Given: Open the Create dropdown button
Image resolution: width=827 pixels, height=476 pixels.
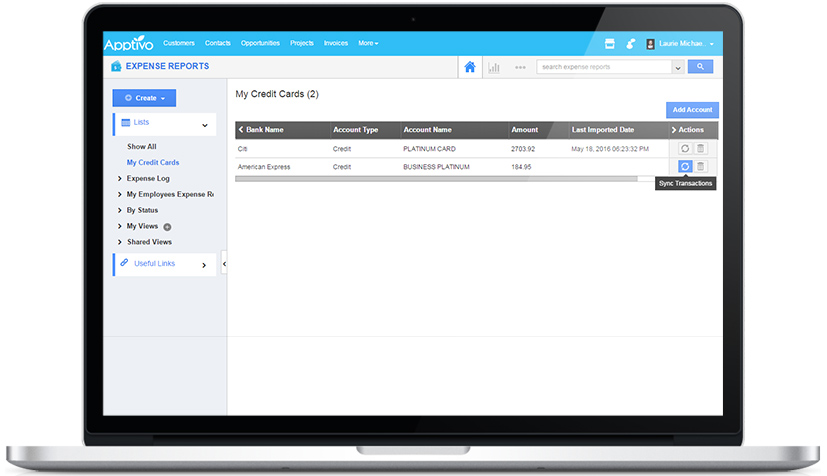Looking at the screenshot, I should pos(144,98).
